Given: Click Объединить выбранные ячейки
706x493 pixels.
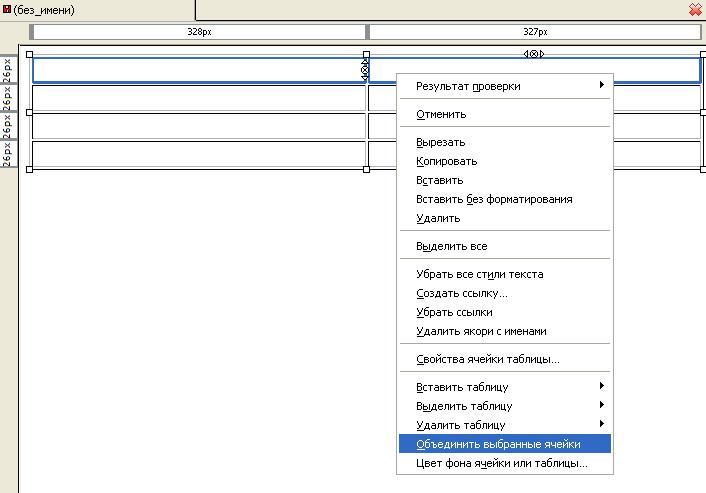Looking at the screenshot, I should 505,444.
